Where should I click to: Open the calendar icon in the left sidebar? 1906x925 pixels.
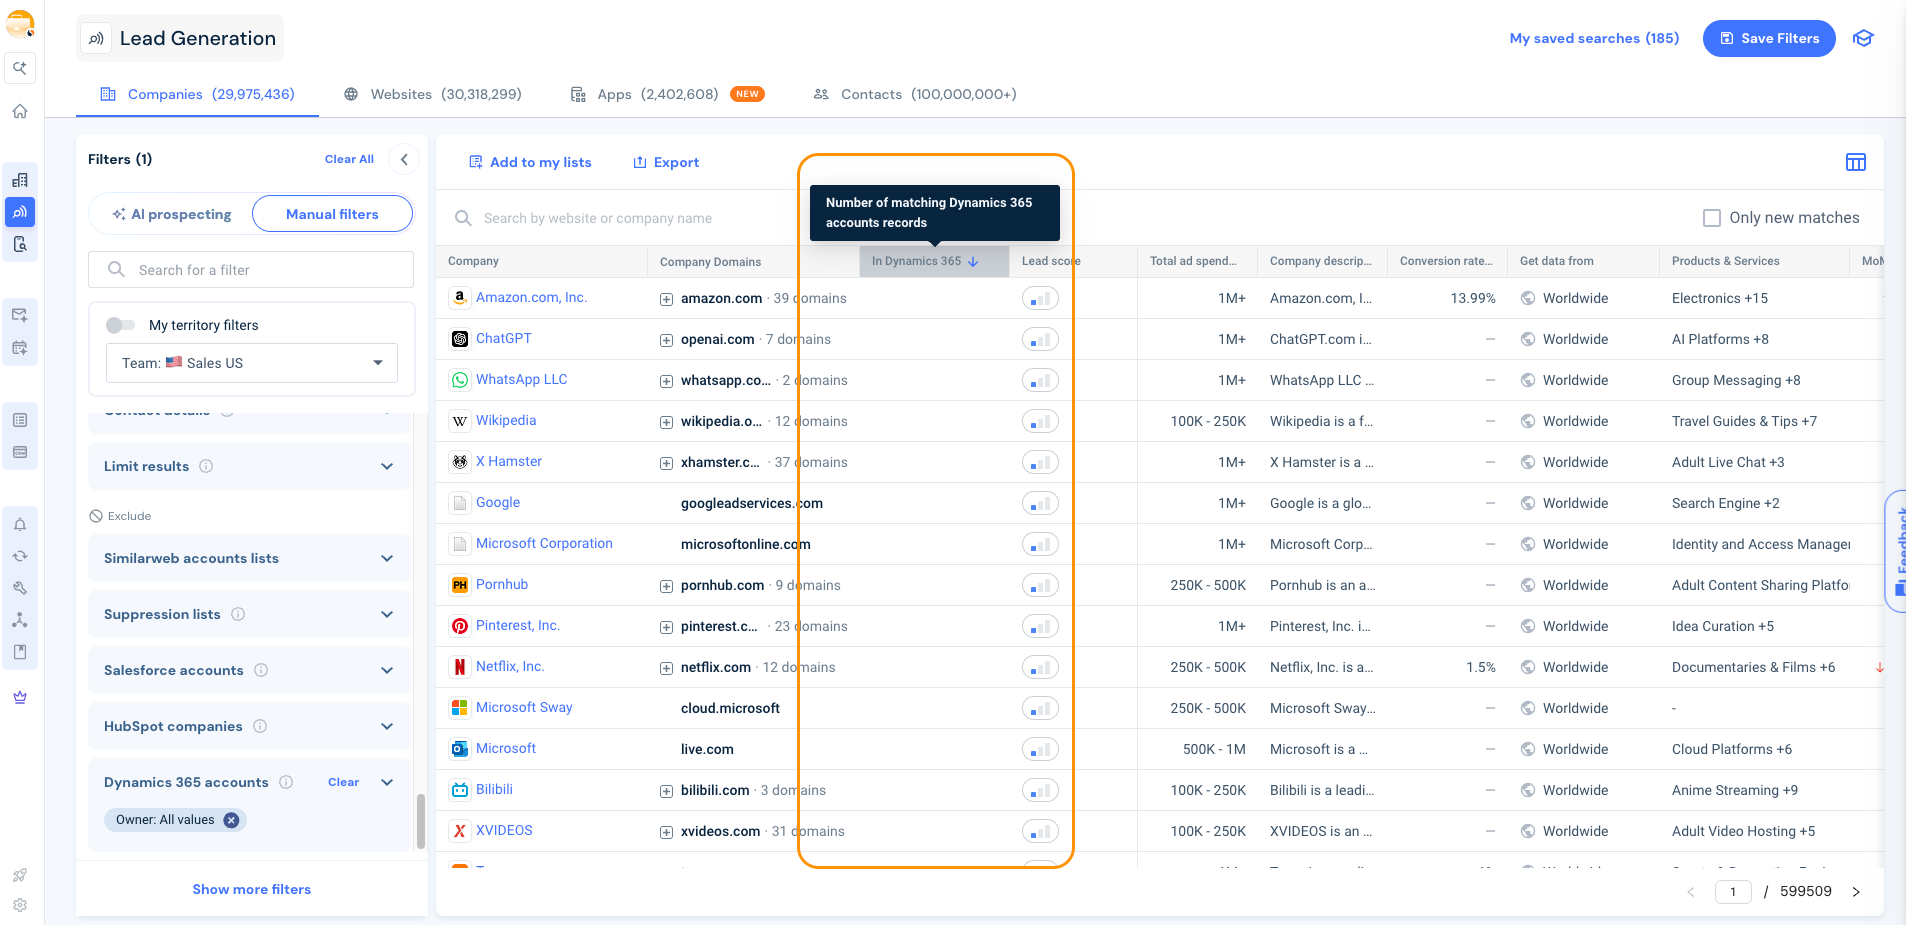20,348
